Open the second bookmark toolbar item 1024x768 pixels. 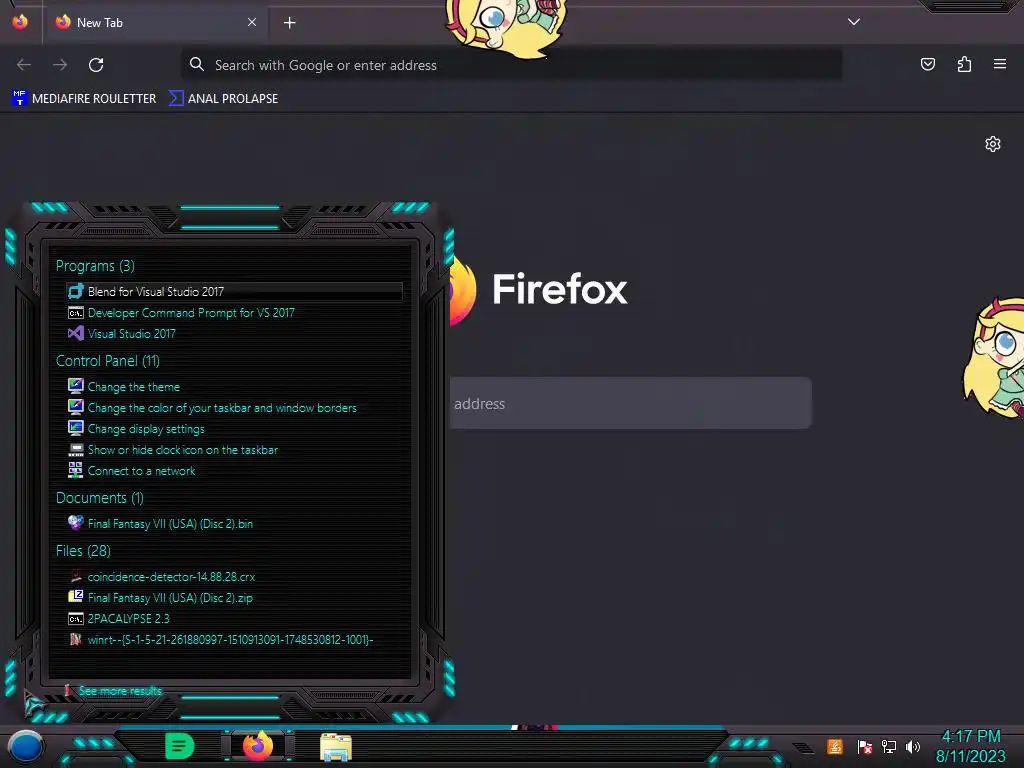tap(223, 99)
